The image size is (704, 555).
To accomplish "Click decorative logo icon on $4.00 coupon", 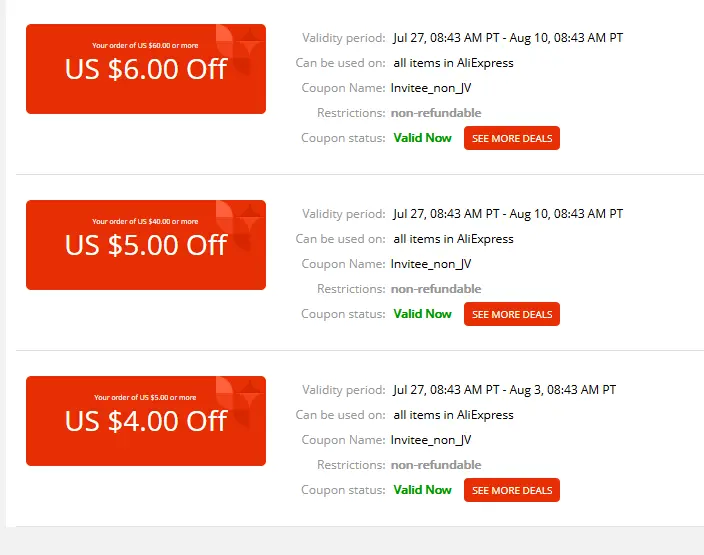I will click(x=238, y=401).
